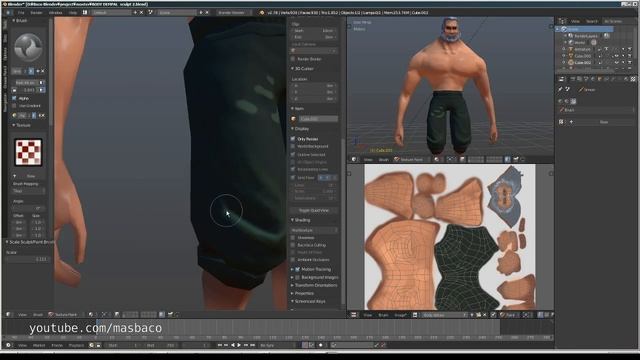Toggle the Only Render checkbox
The width and height of the screenshot is (640, 360).
pyautogui.click(x=293, y=139)
